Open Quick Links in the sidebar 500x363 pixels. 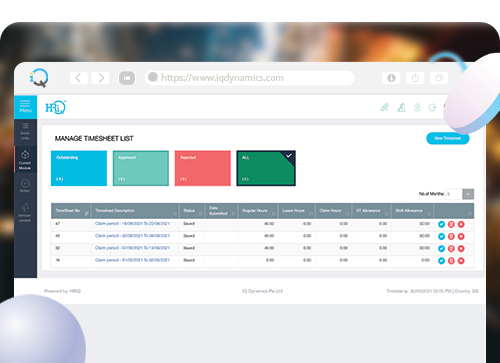pyautogui.click(x=25, y=131)
